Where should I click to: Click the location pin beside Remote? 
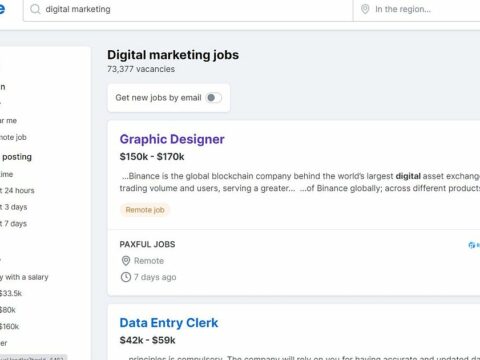(126, 261)
